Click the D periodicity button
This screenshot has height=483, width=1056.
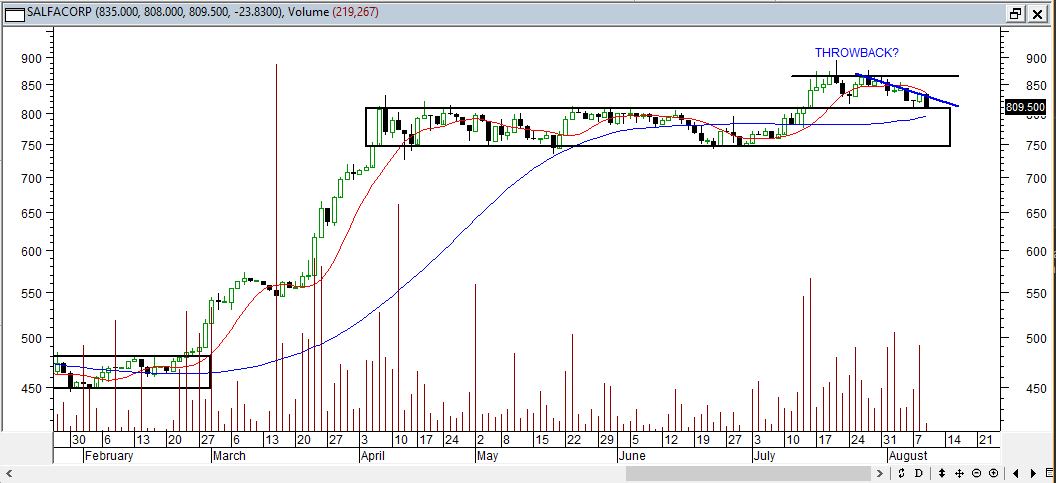tap(919, 473)
